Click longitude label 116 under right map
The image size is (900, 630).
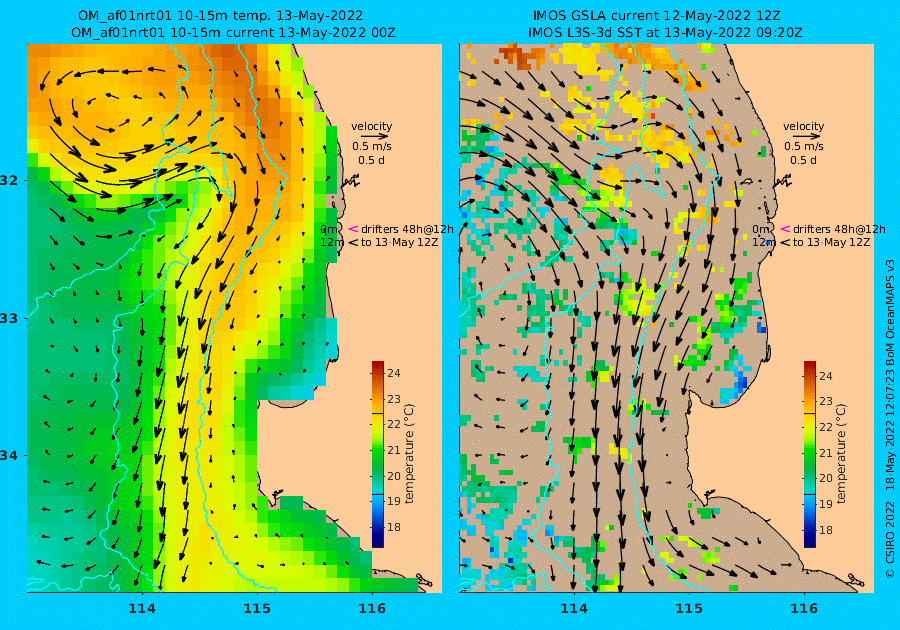(804, 608)
